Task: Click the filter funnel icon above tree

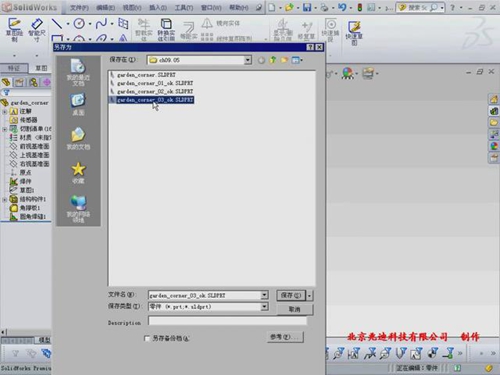Action: click(x=6, y=93)
